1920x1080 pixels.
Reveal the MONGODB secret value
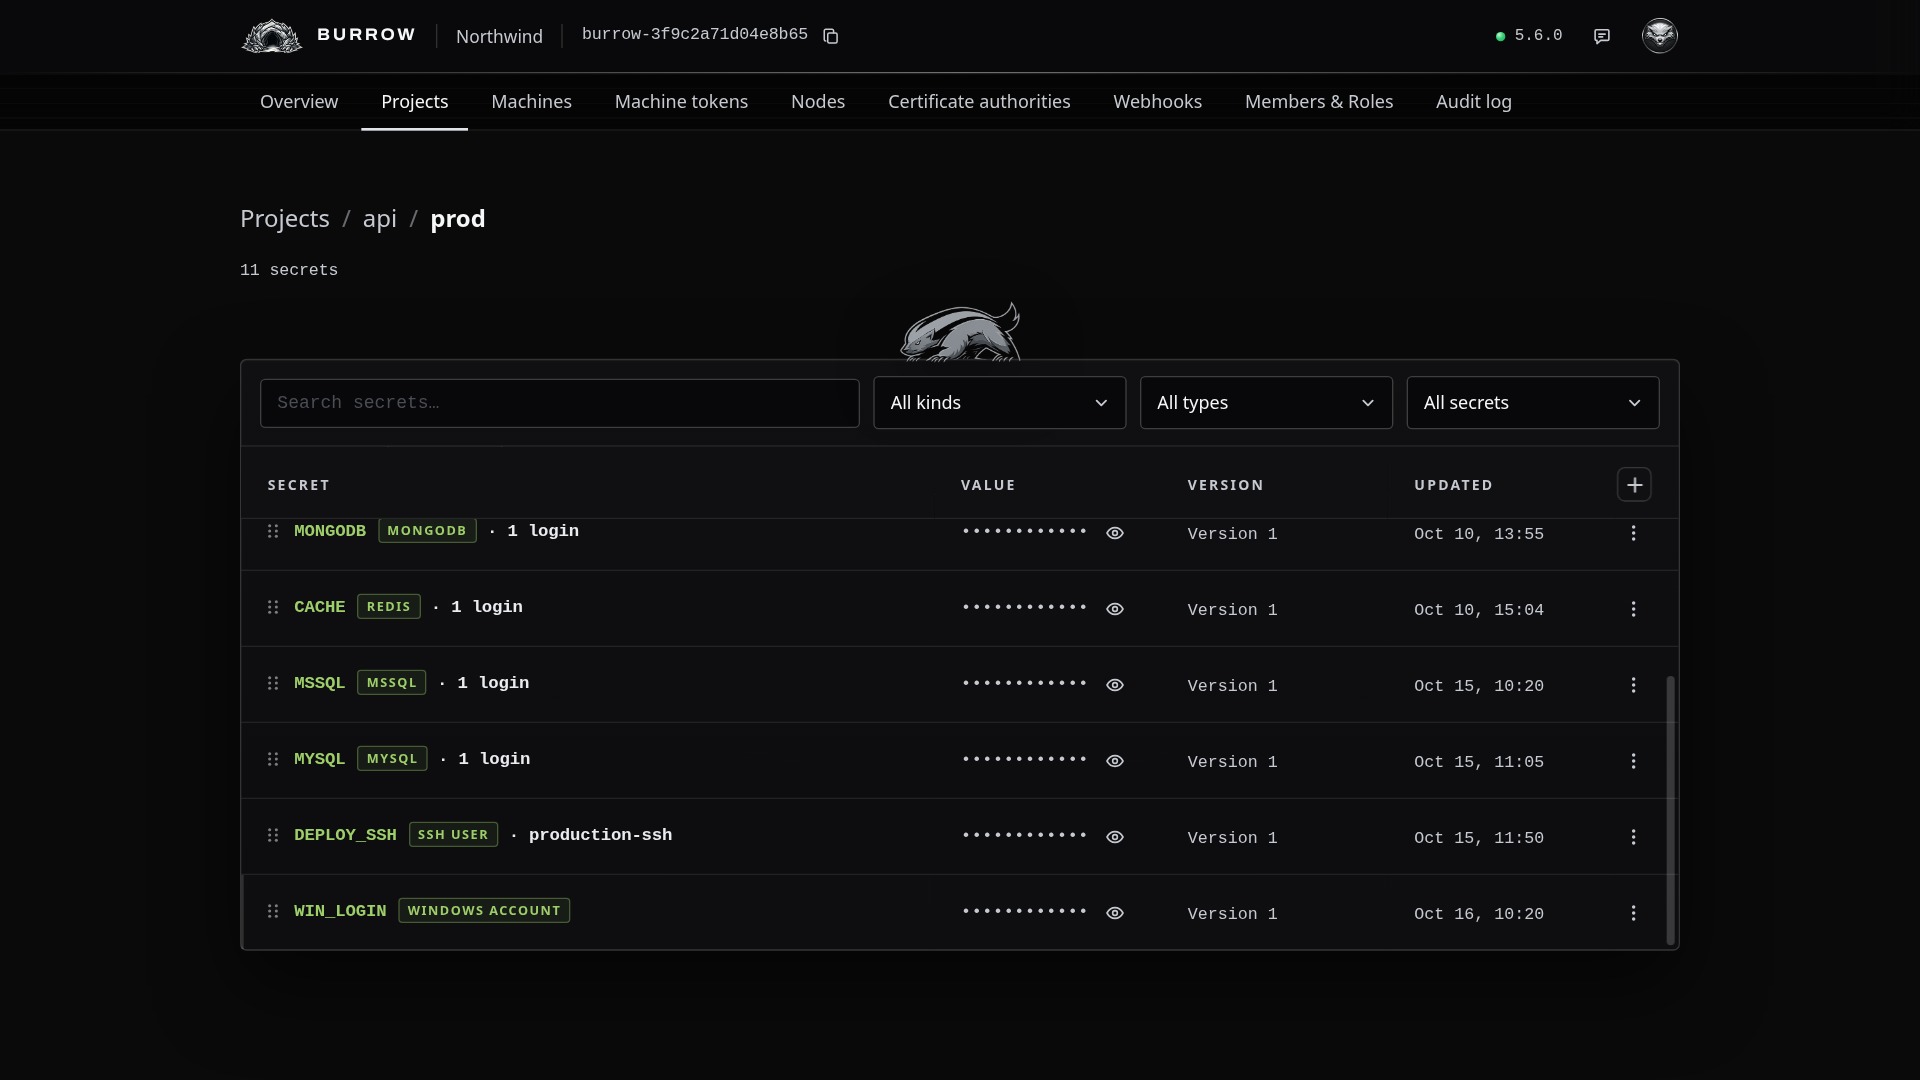point(1115,533)
